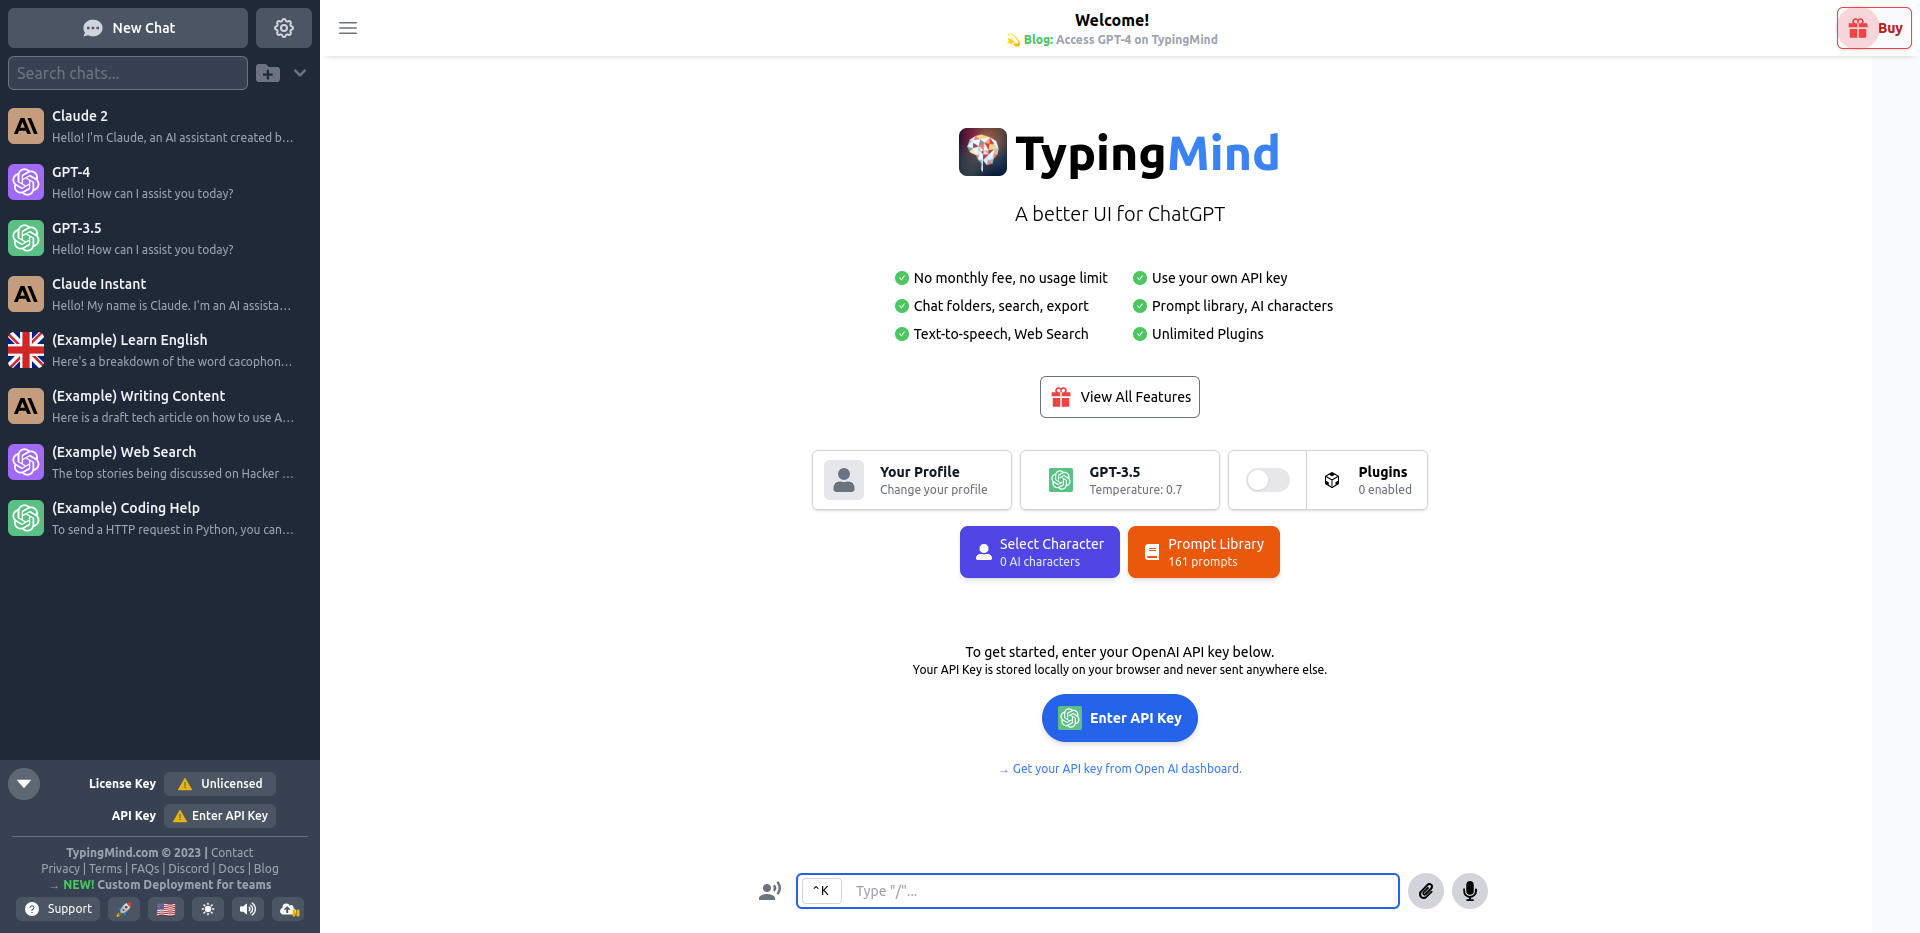Click the cloud backup icon
This screenshot has width=1920, height=933.
[x=289, y=909]
